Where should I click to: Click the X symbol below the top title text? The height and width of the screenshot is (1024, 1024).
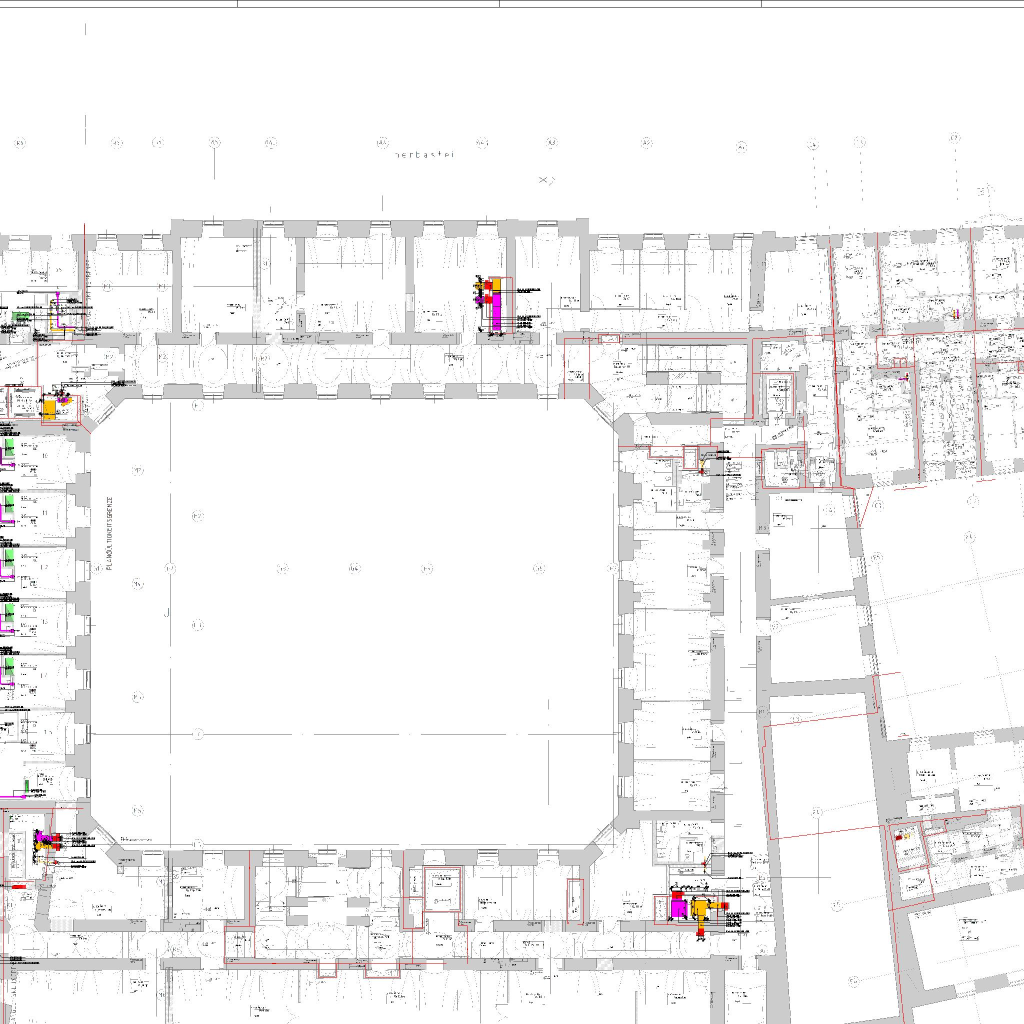(x=545, y=180)
